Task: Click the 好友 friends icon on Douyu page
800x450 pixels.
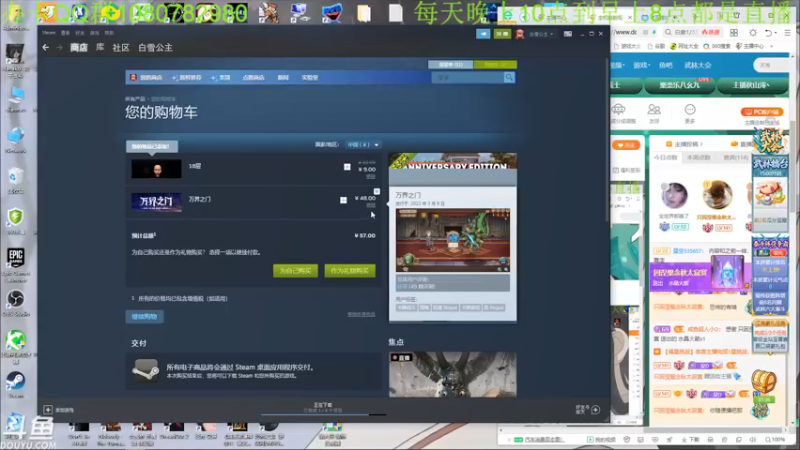Action: 654,113
